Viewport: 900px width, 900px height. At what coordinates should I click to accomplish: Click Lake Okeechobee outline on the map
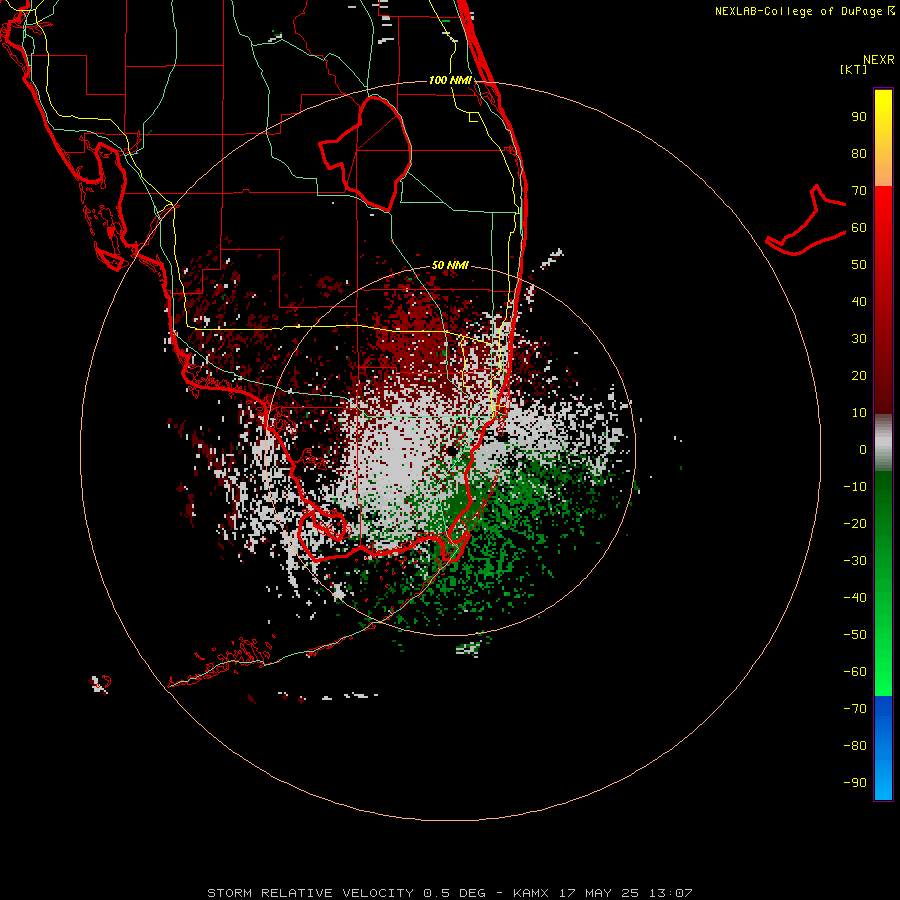point(366,153)
